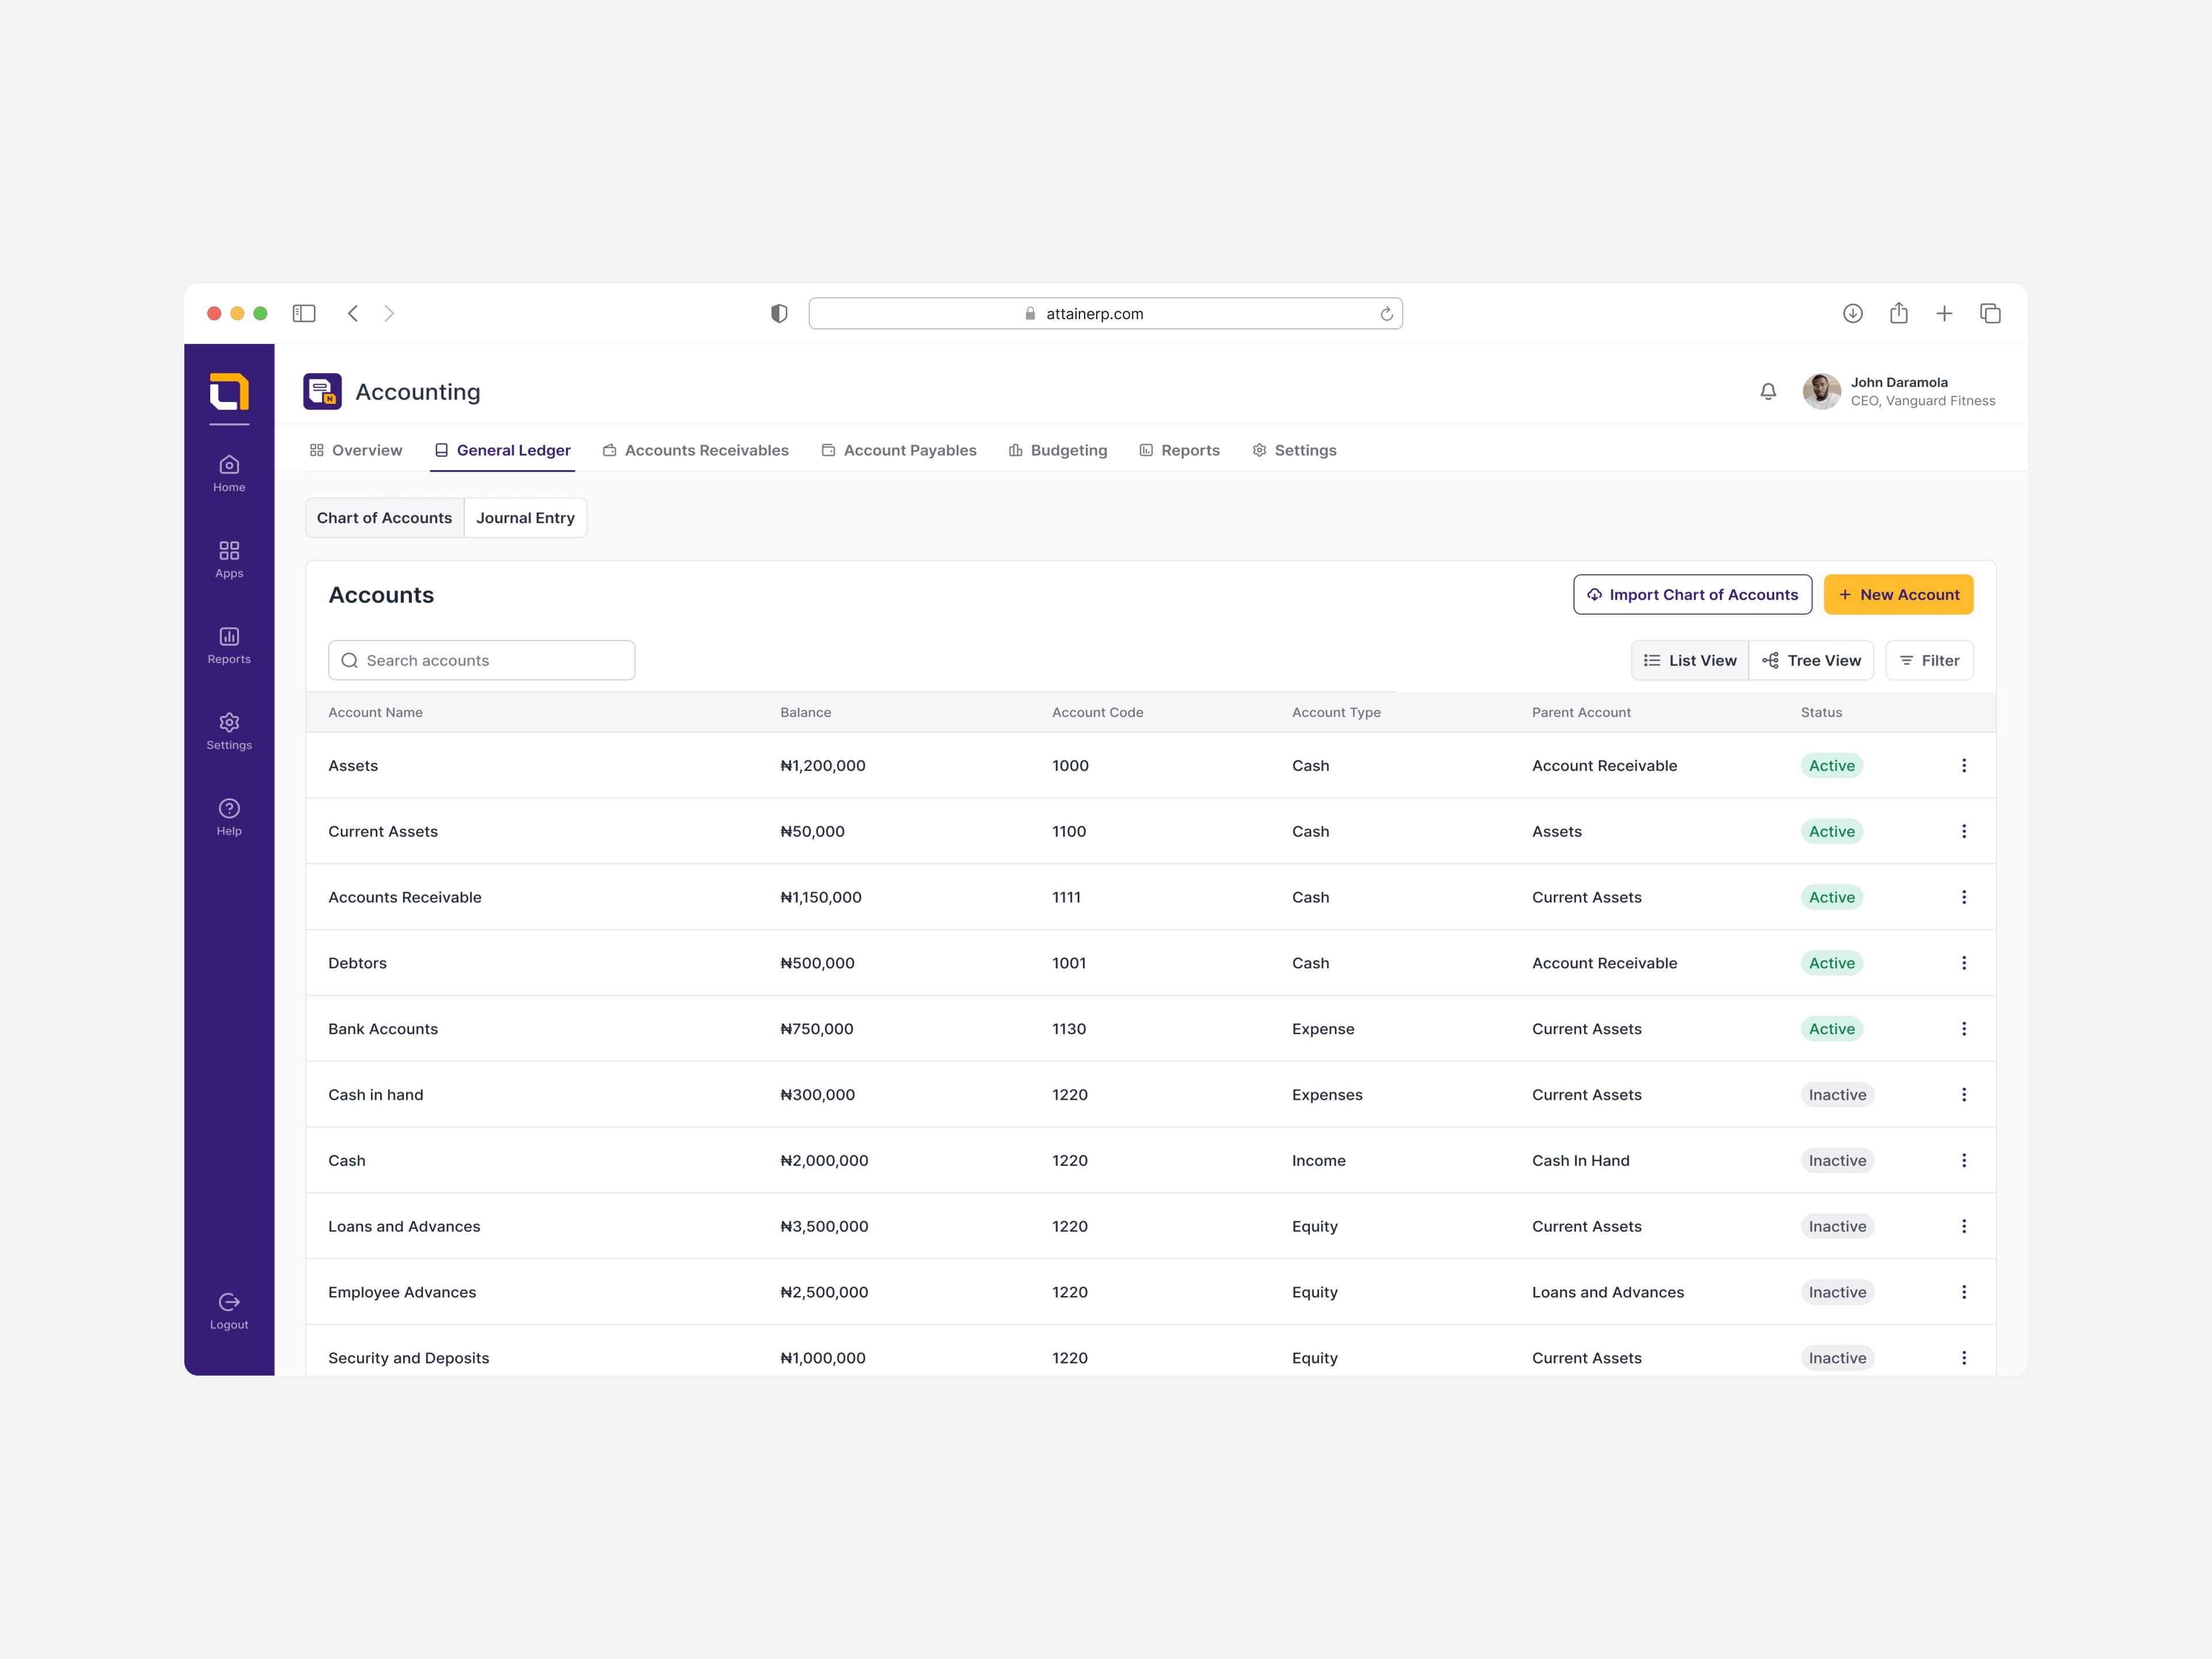Viewport: 2212px width, 1659px height.
Task: Click Import Chart of Accounts
Action: pyautogui.click(x=1692, y=595)
